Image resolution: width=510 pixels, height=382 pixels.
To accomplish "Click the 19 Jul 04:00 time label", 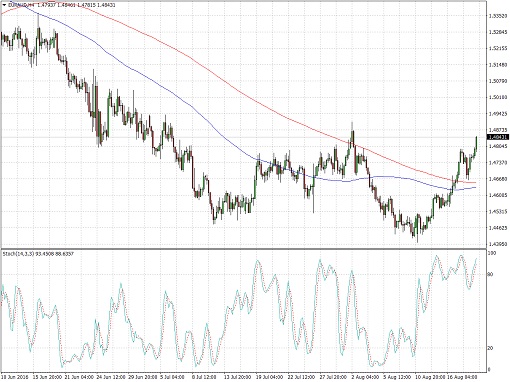I will (x=270, y=377).
